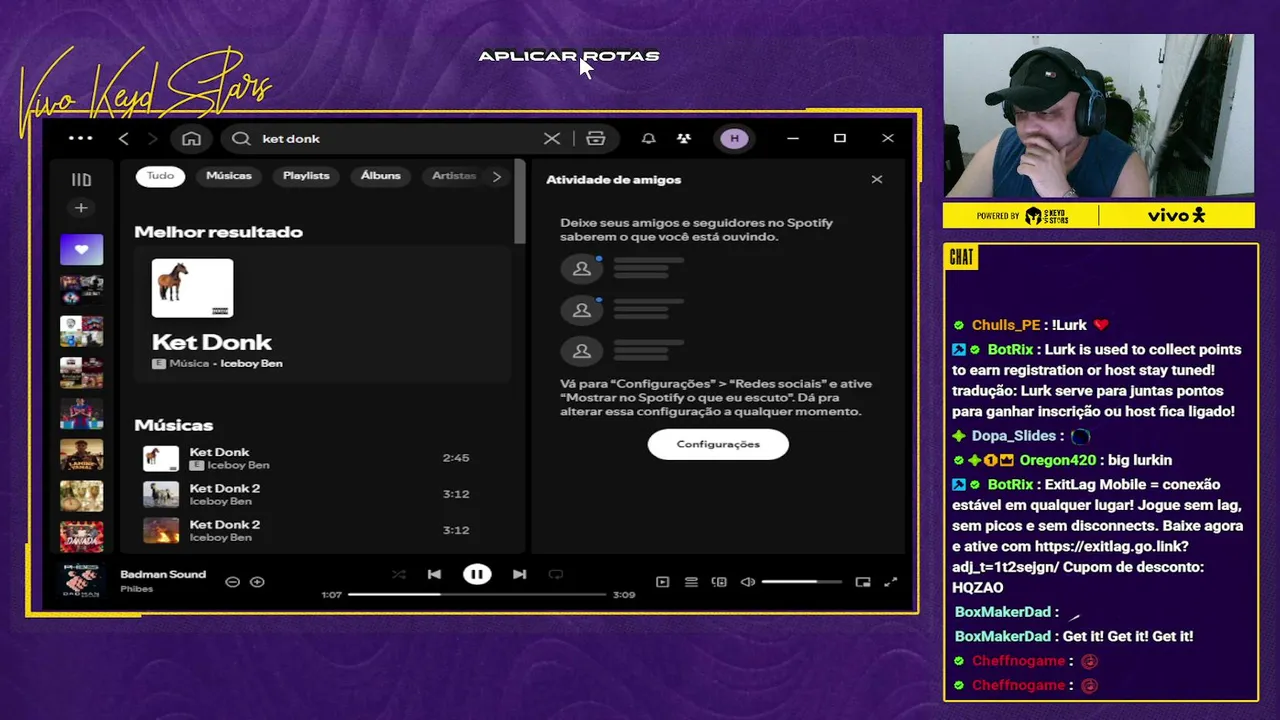The width and height of the screenshot is (1280, 720).
Task: Open the Badman Sound album cover
Action: click(x=81, y=581)
